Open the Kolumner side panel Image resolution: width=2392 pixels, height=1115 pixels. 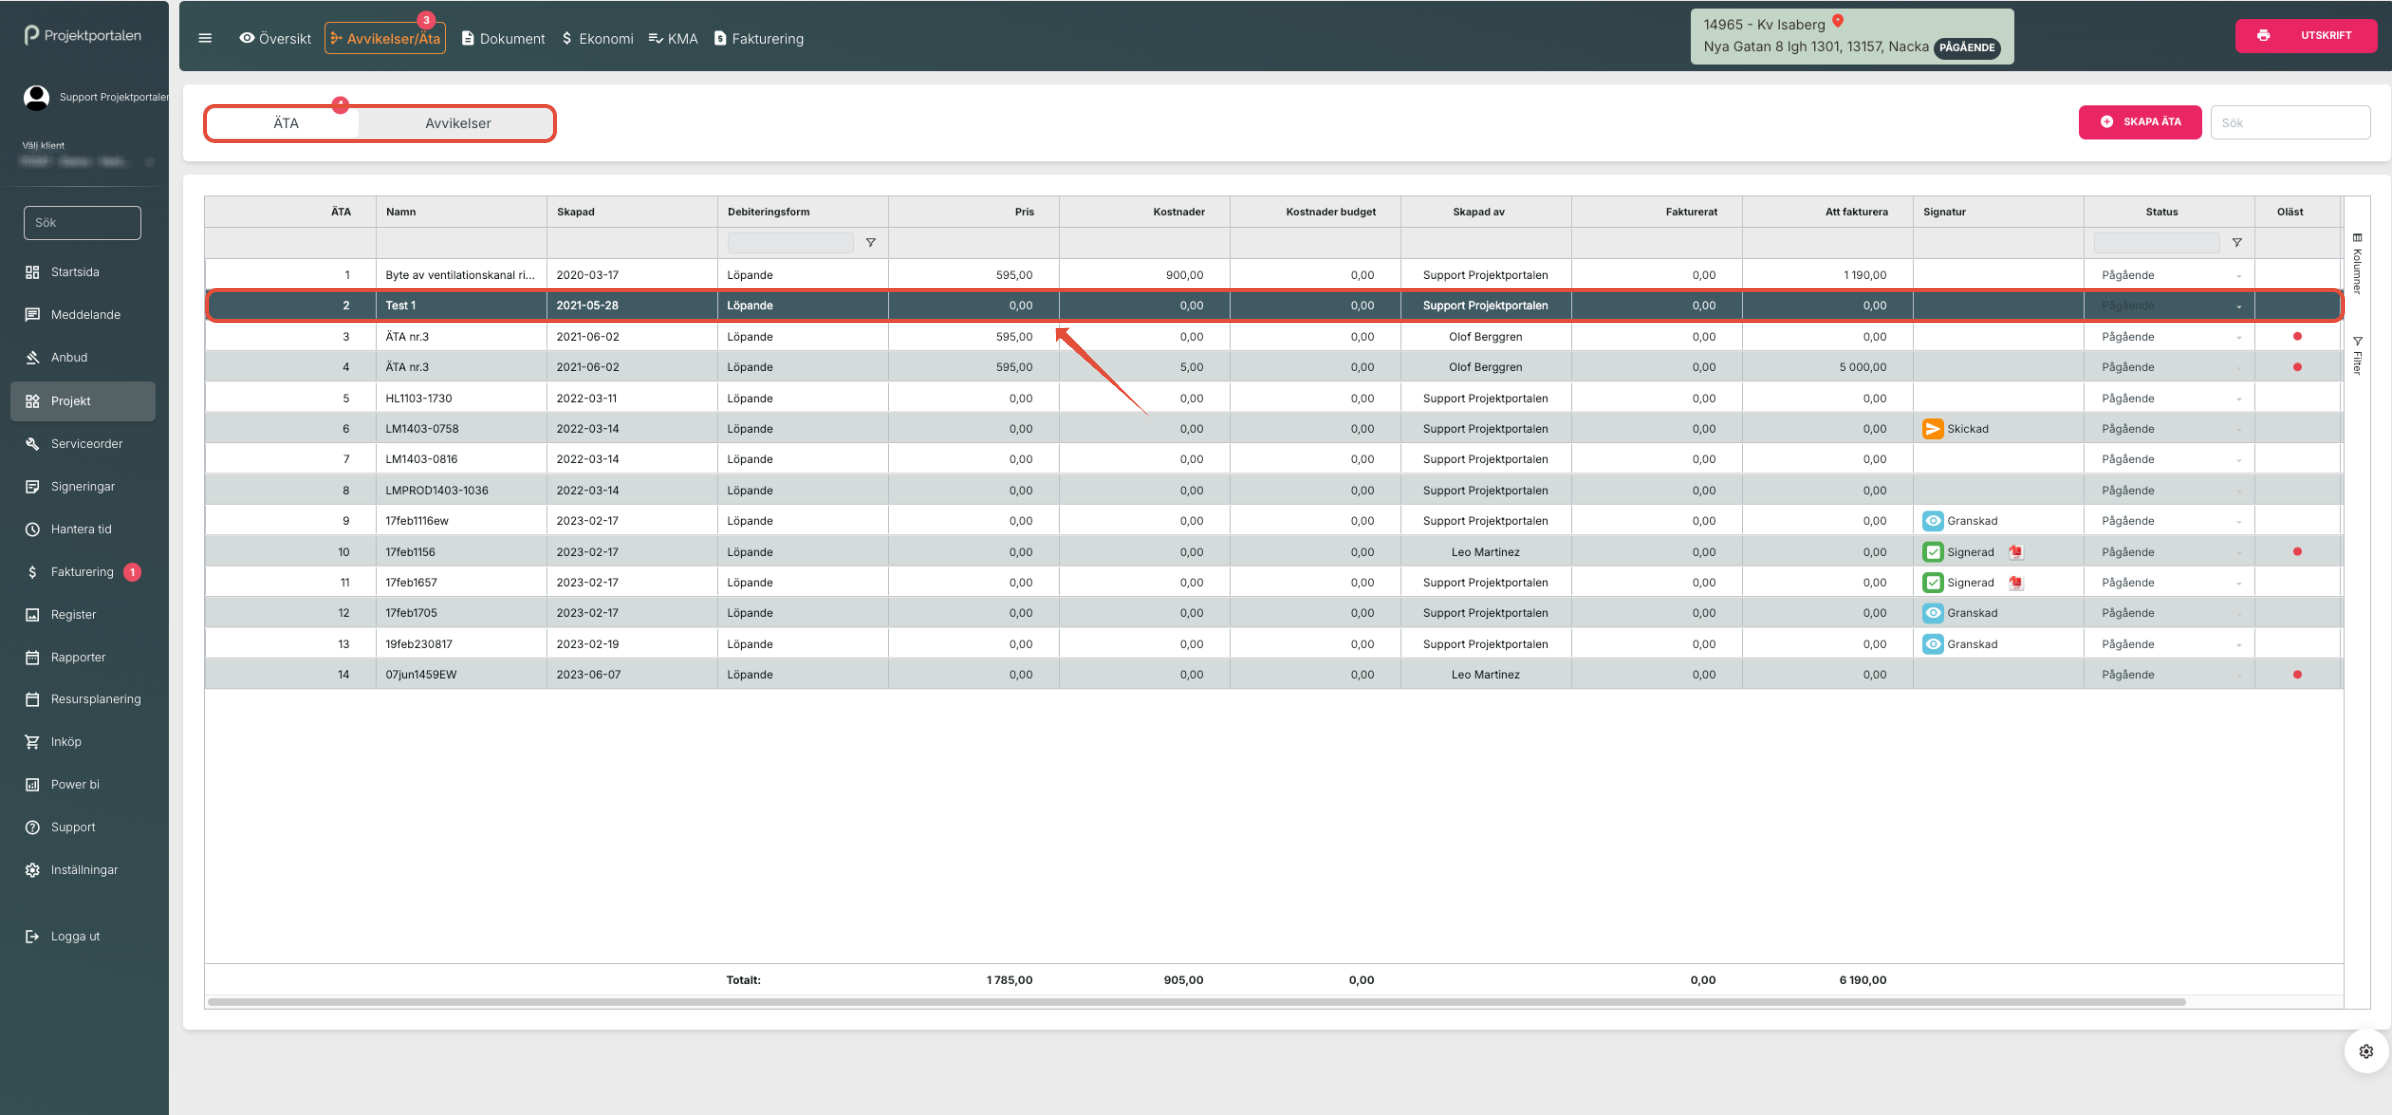[2357, 264]
